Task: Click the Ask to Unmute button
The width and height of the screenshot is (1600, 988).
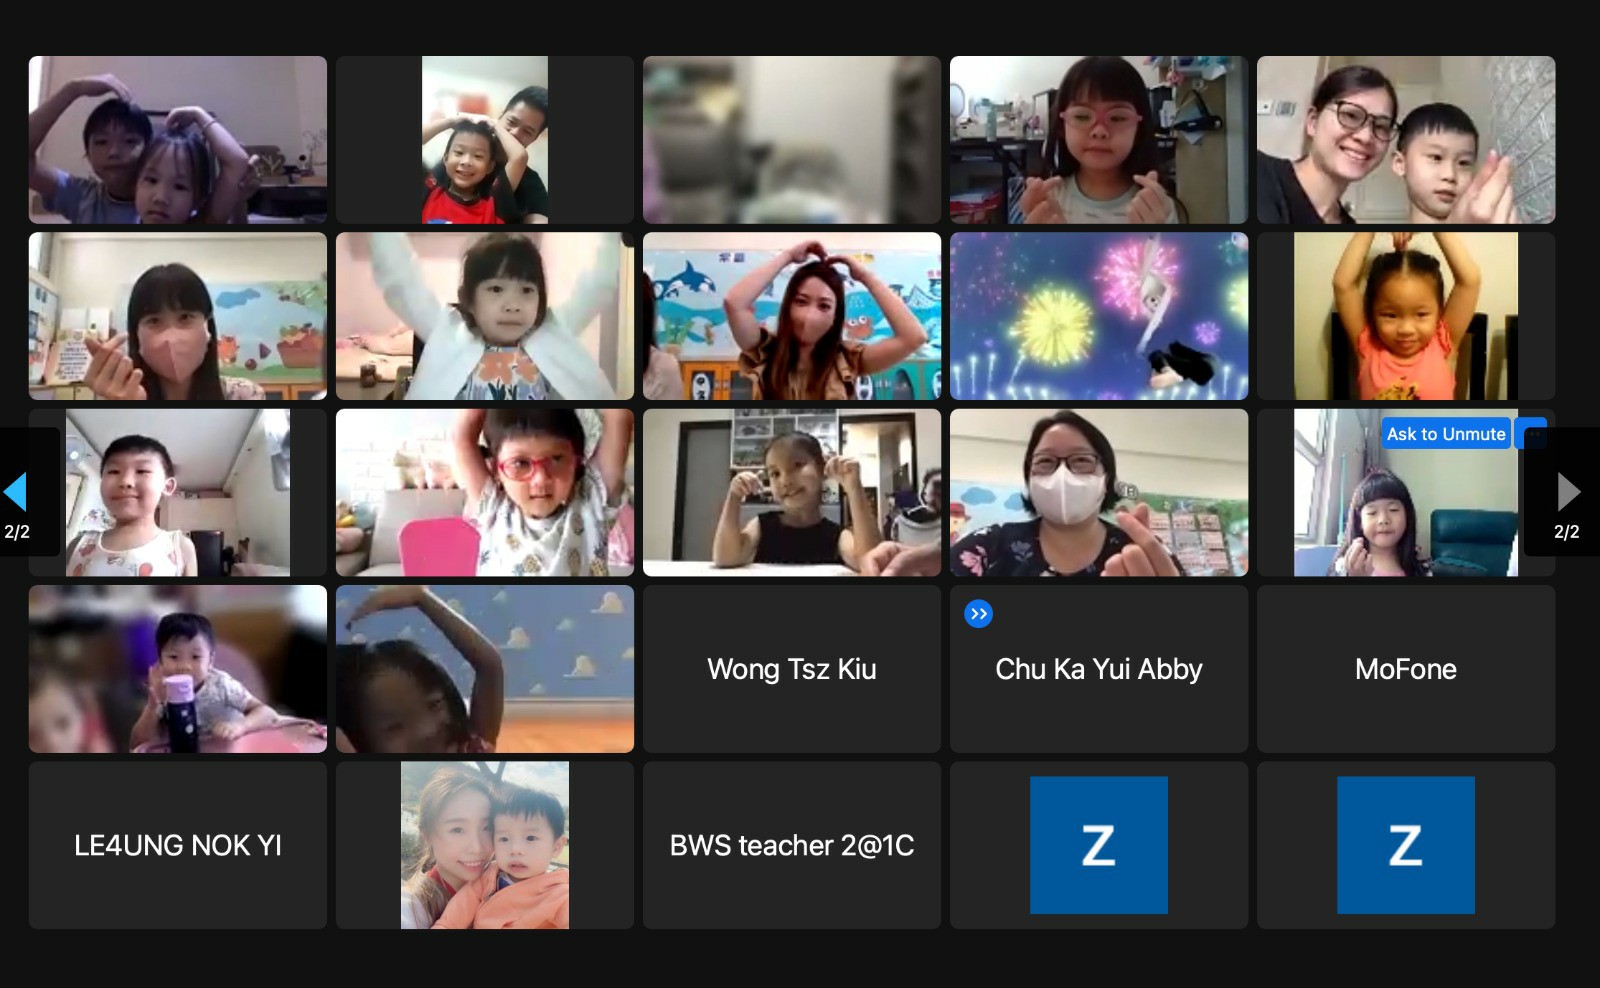Action: coord(1445,434)
